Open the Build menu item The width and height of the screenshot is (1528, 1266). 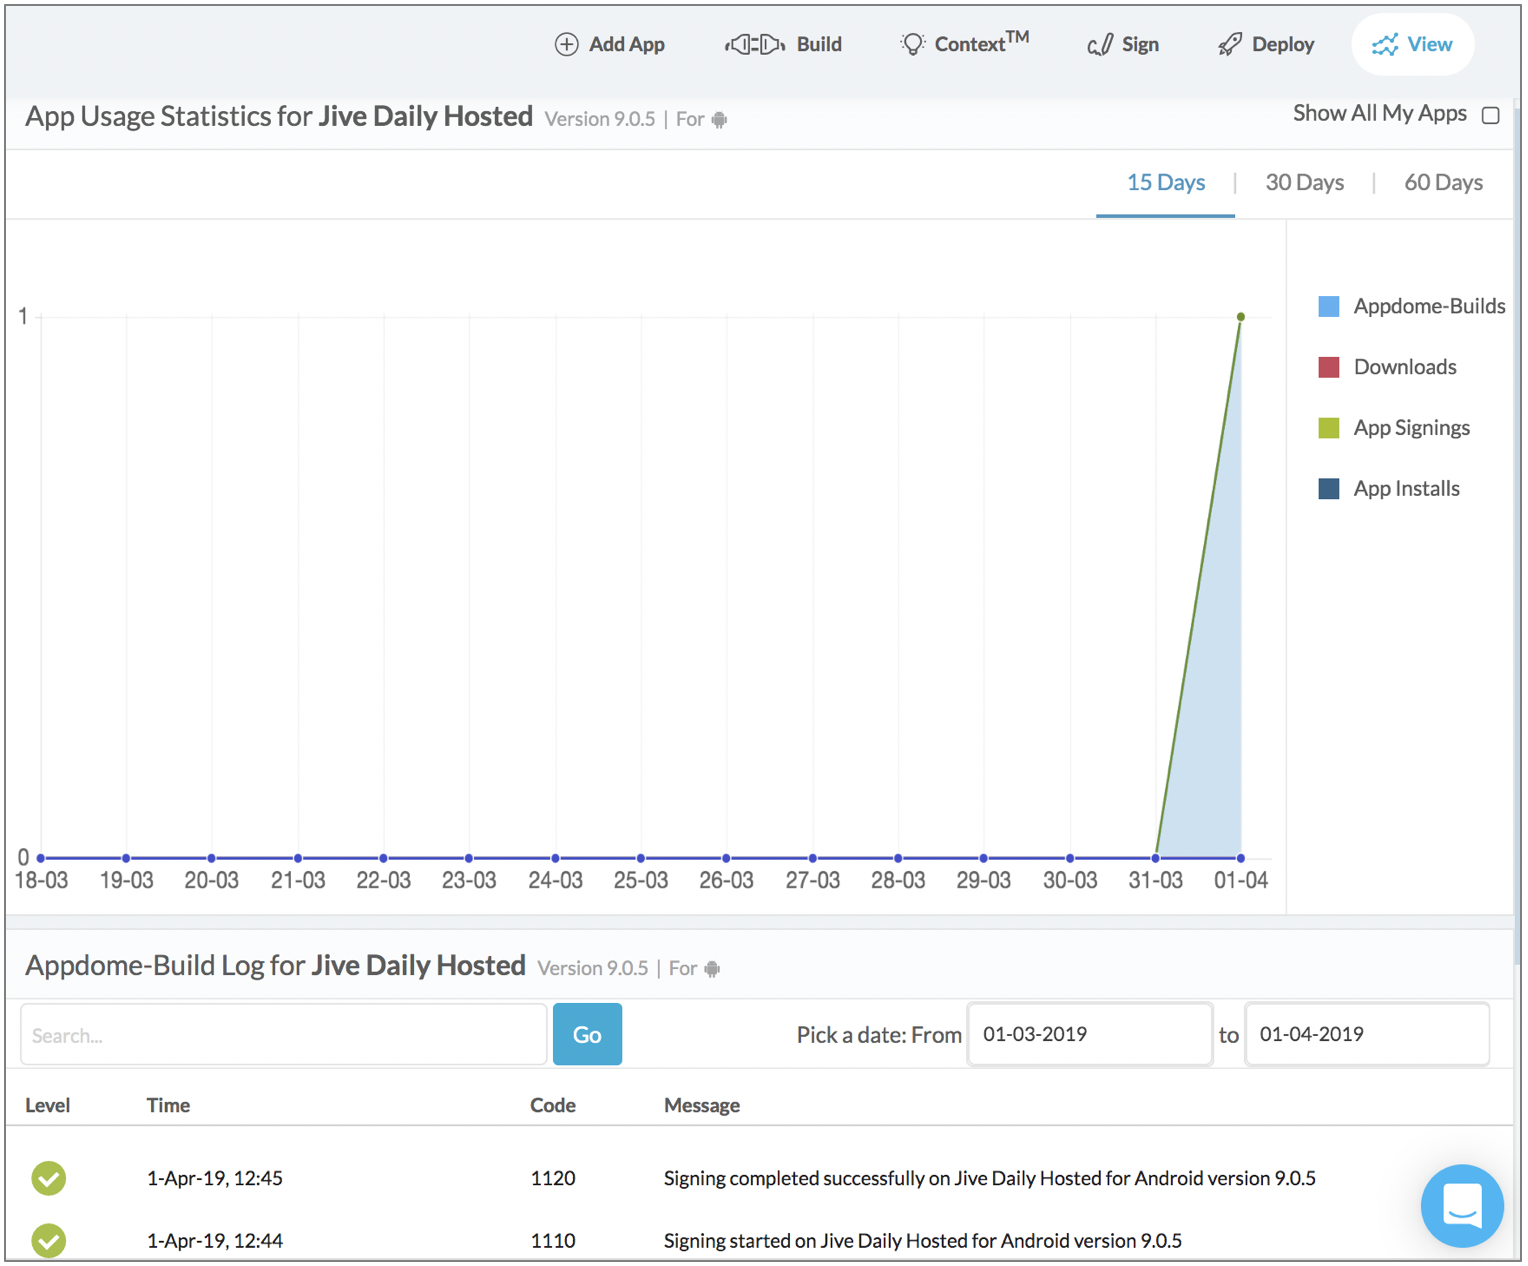point(784,44)
